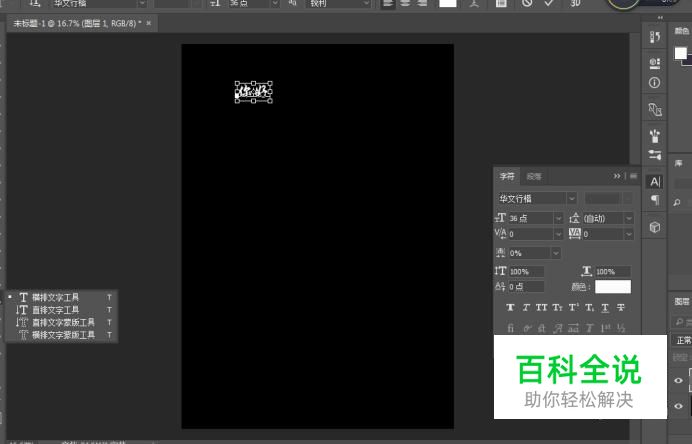
Task: Left align text in options bar
Action: pyautogui.click(x=388, y=4)
